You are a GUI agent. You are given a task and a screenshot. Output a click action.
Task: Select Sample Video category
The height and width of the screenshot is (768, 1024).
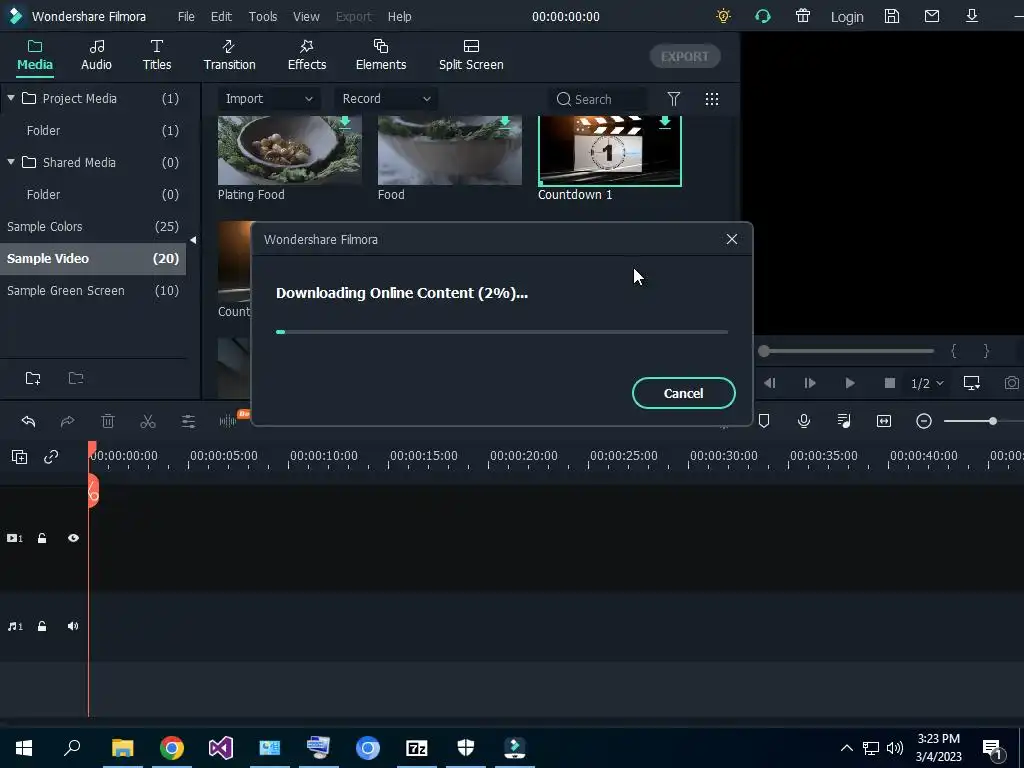pyautogui.click(x=93, y=259)
